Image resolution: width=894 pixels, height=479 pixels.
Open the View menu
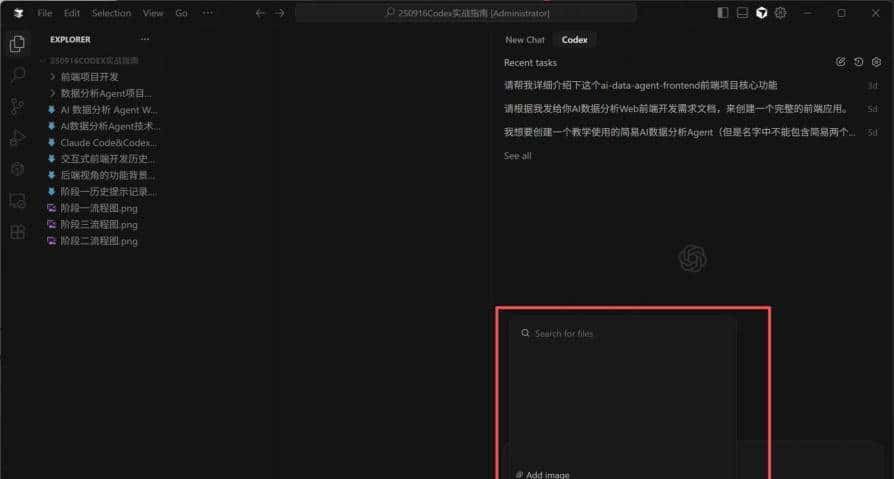pyautogui.click(x=153, y=13)
